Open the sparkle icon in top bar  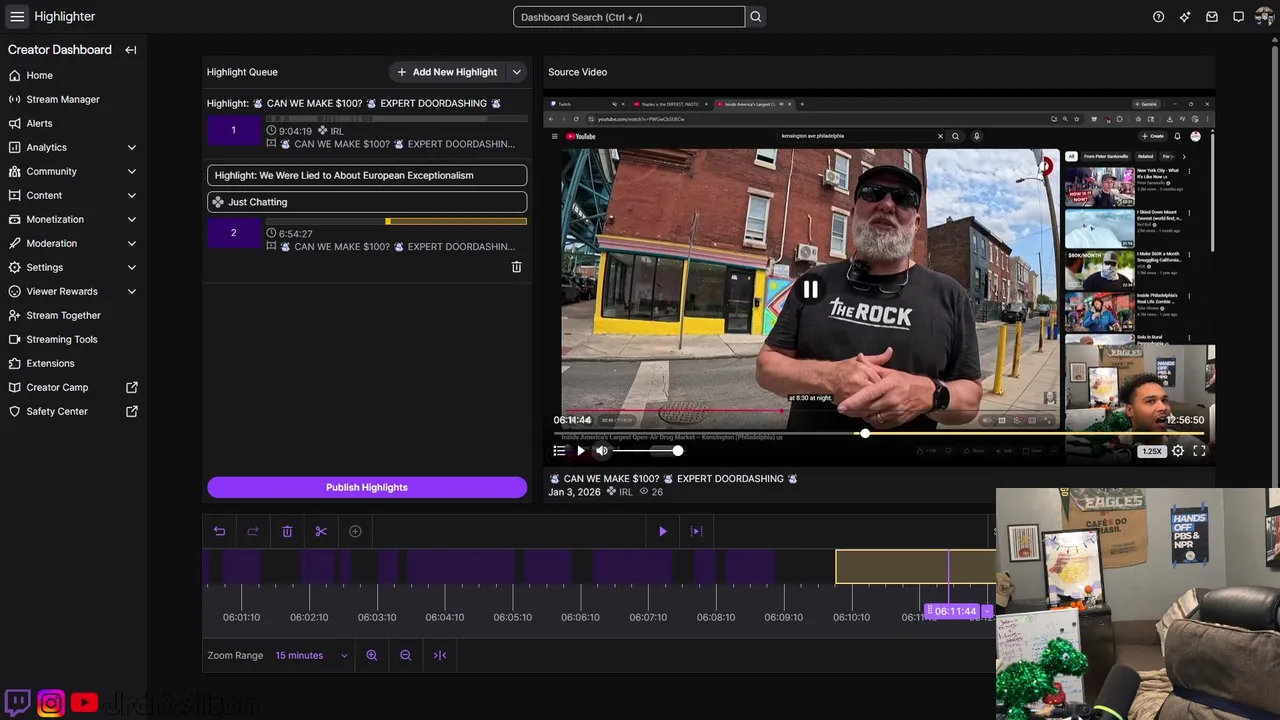[x=1185, y=16]
